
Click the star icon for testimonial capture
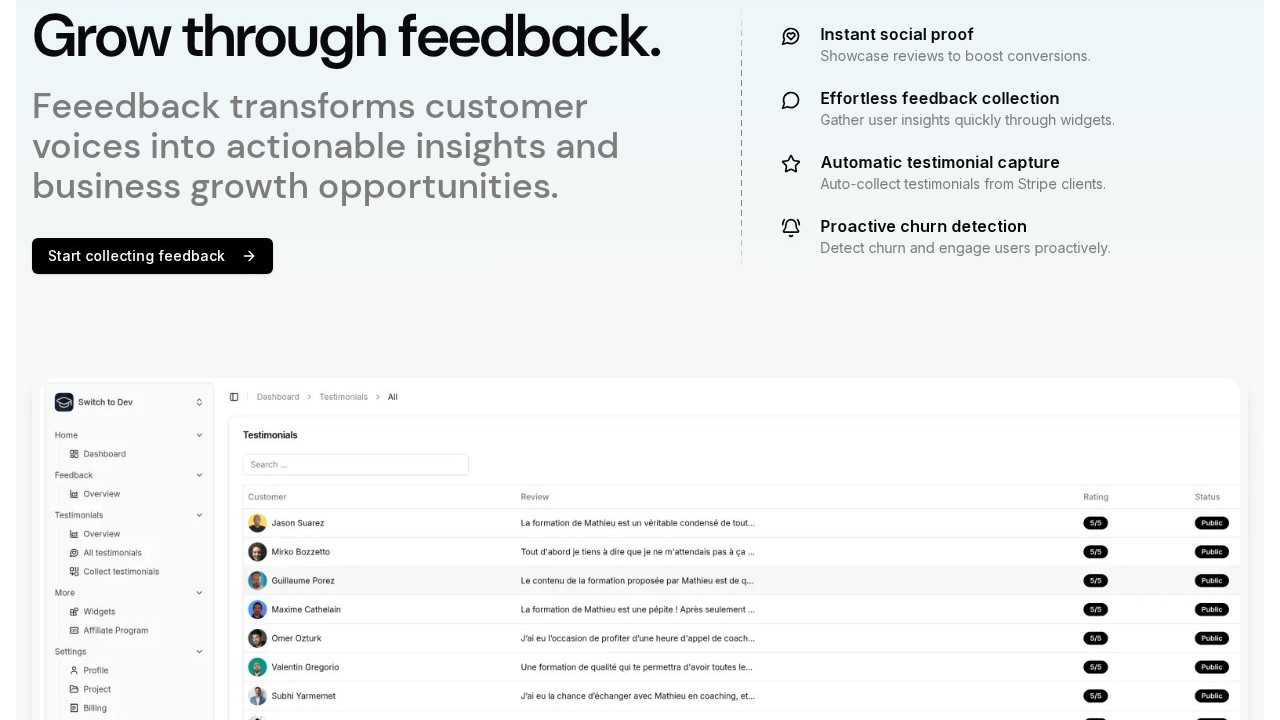790,164
